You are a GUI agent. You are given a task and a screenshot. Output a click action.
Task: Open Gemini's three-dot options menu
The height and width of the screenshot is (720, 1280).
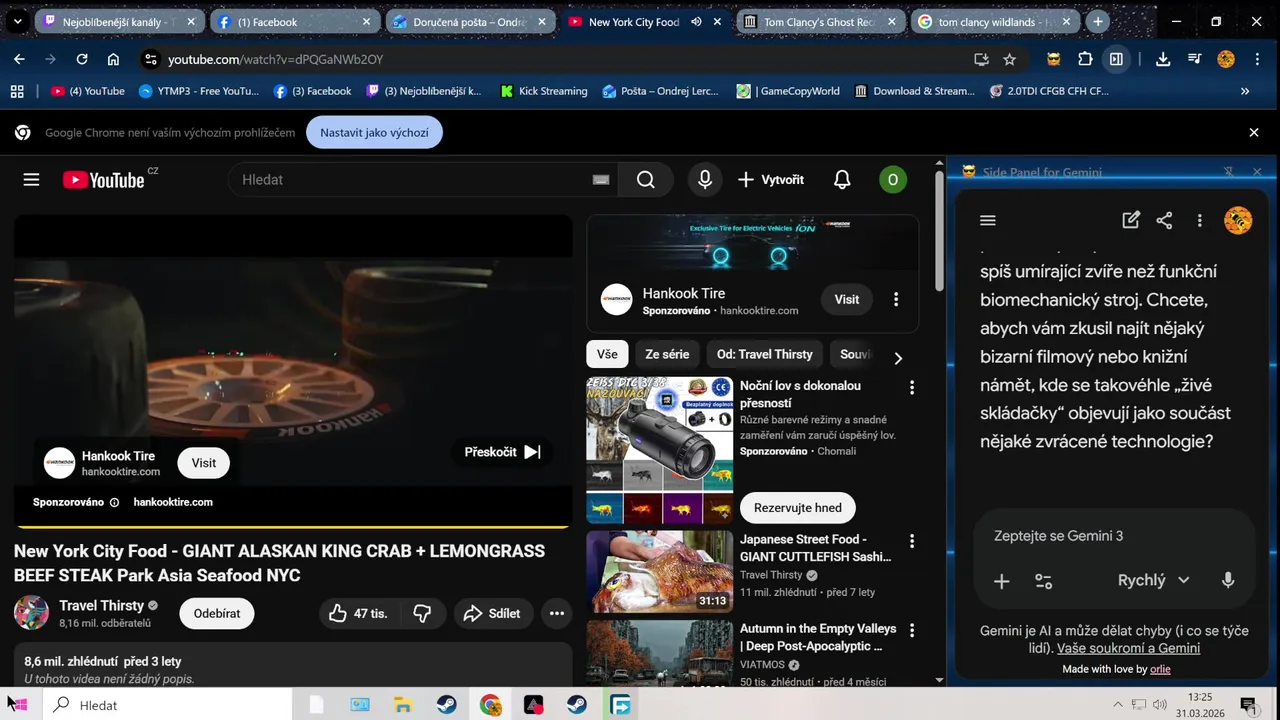pyautogui.click(x=1199, y=221)
